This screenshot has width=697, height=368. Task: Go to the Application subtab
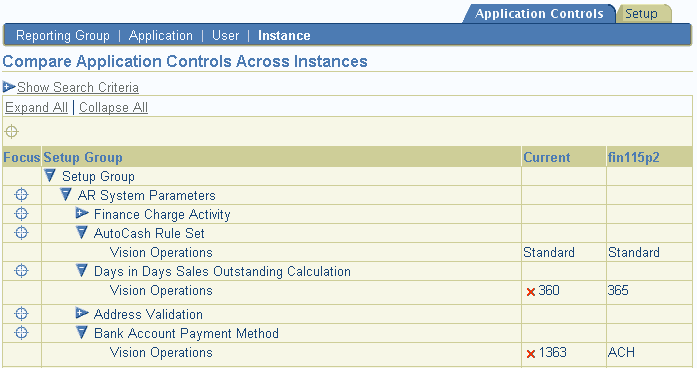tap(161, 36)
